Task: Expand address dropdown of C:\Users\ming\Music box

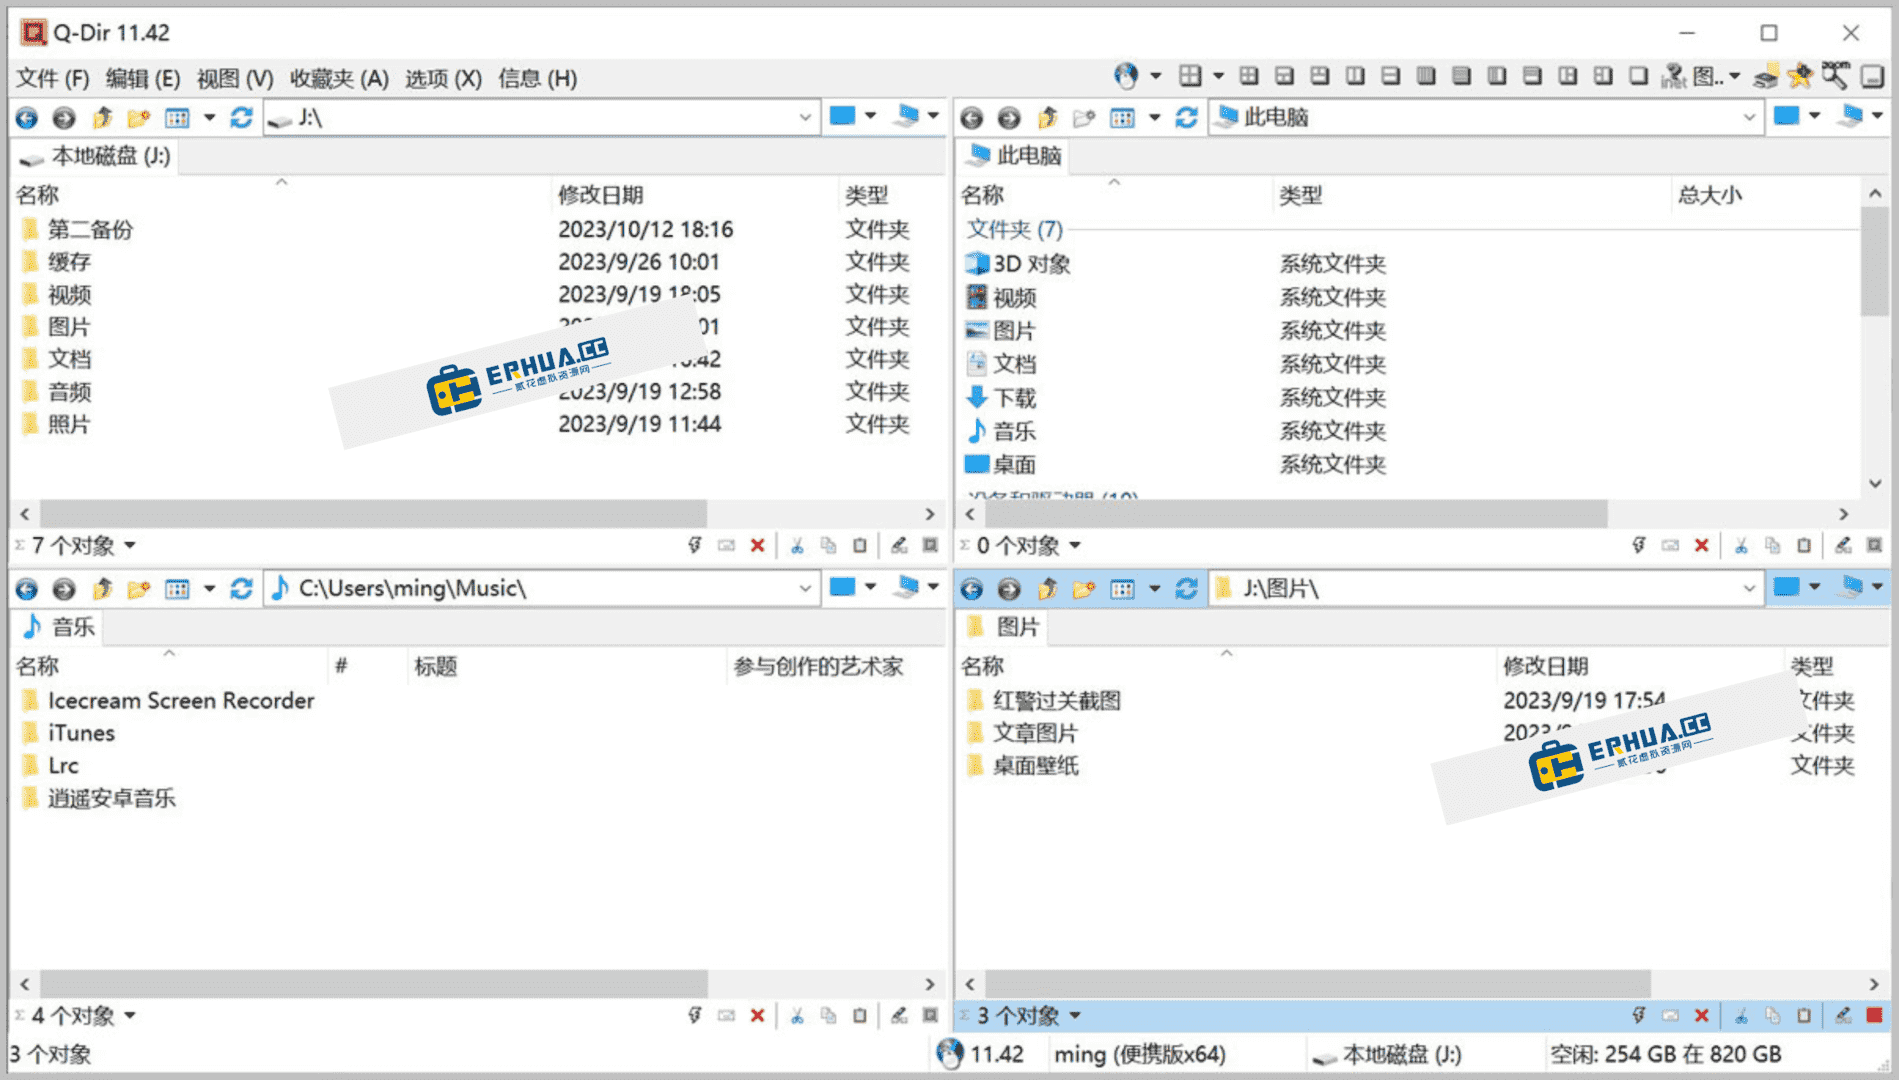Action: pyautogui.click(x=805, y=589)
